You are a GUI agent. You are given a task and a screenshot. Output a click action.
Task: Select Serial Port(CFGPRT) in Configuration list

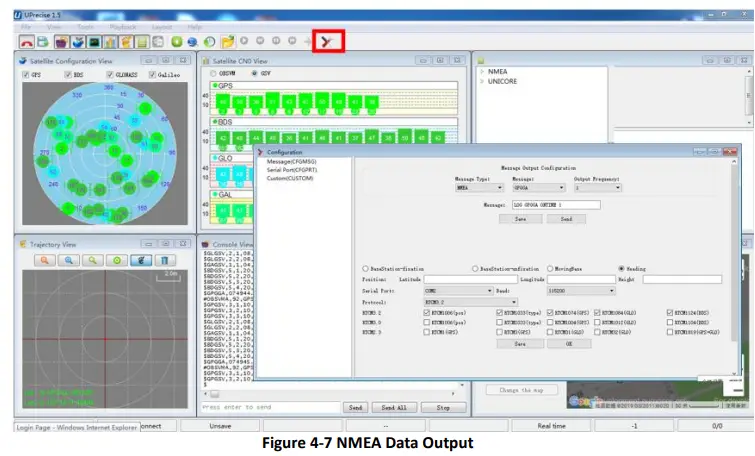(292, 170)
